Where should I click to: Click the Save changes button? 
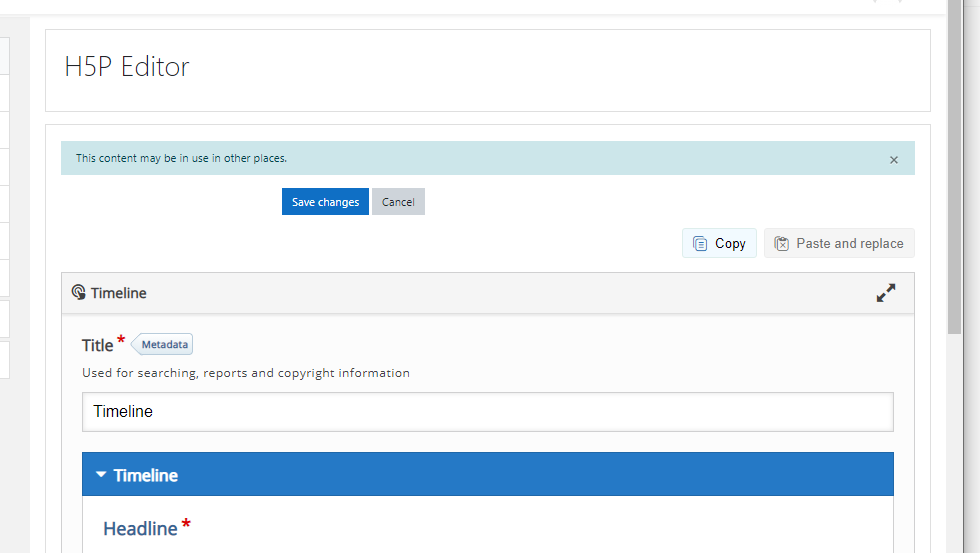pos(325,202)
